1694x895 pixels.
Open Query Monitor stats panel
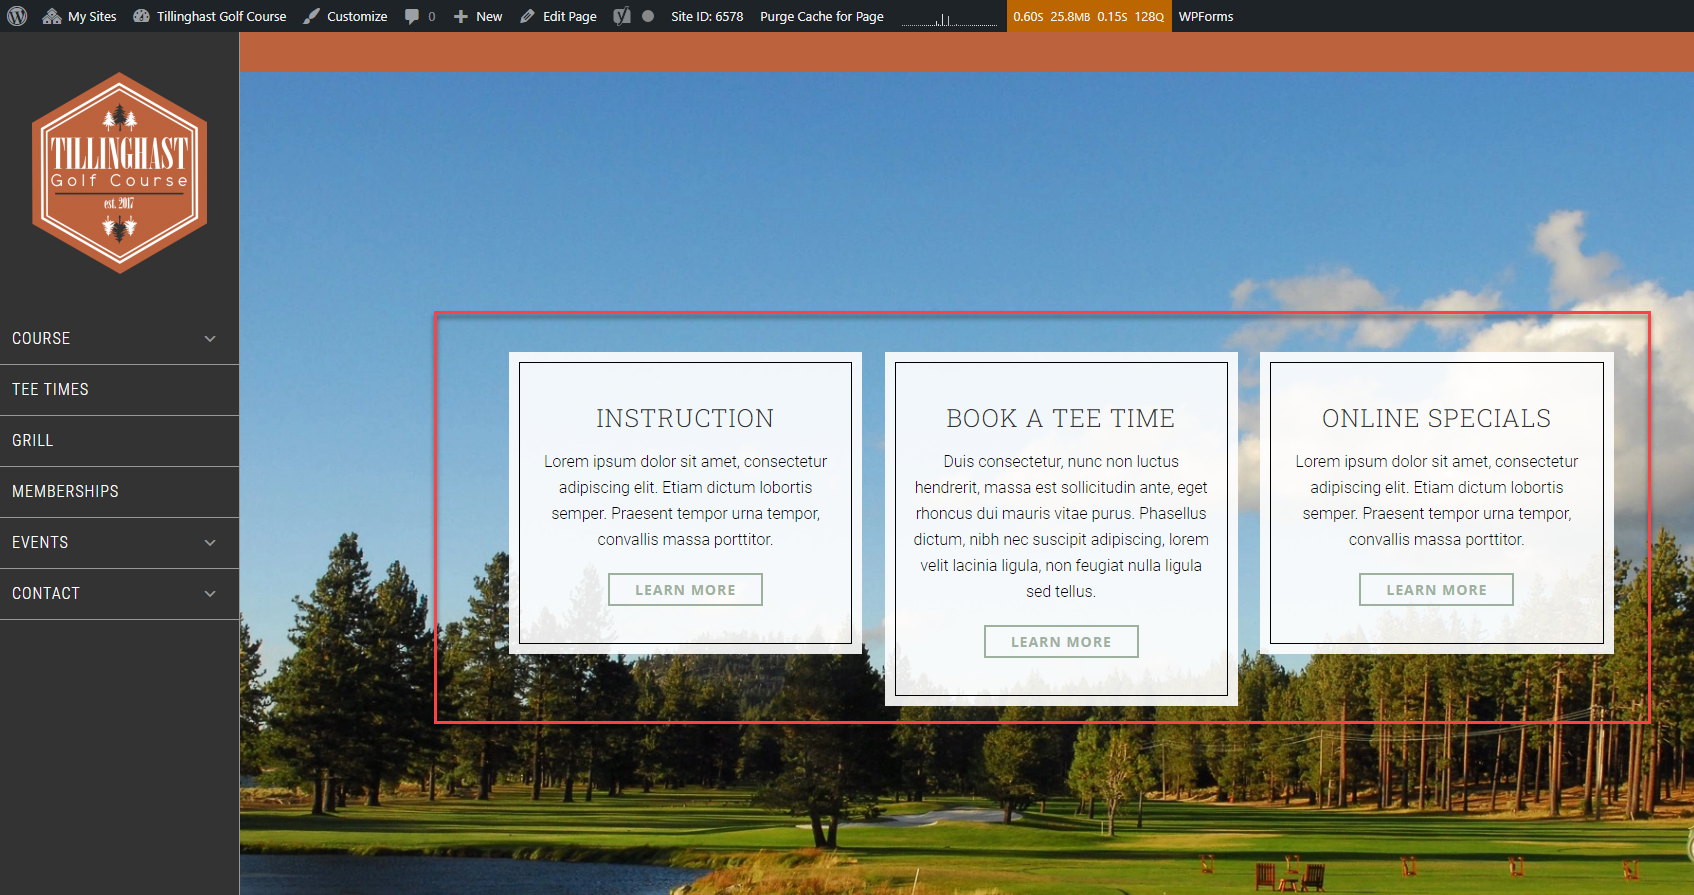point(1089,16)
